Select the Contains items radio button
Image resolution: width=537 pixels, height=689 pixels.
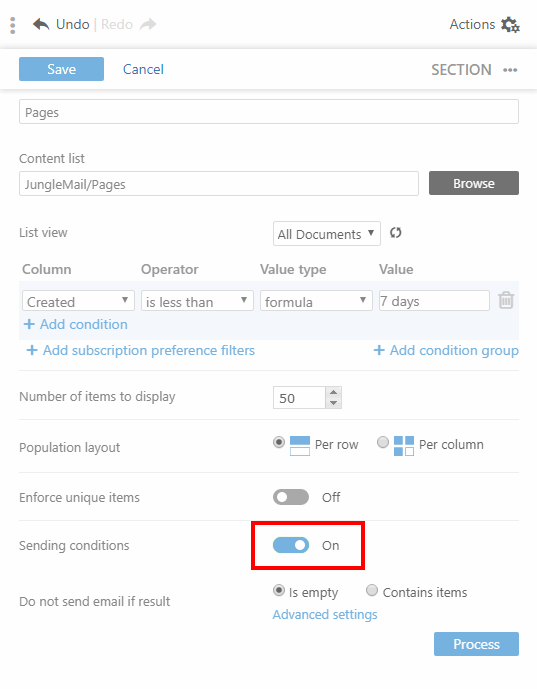[x=372, y=590]
